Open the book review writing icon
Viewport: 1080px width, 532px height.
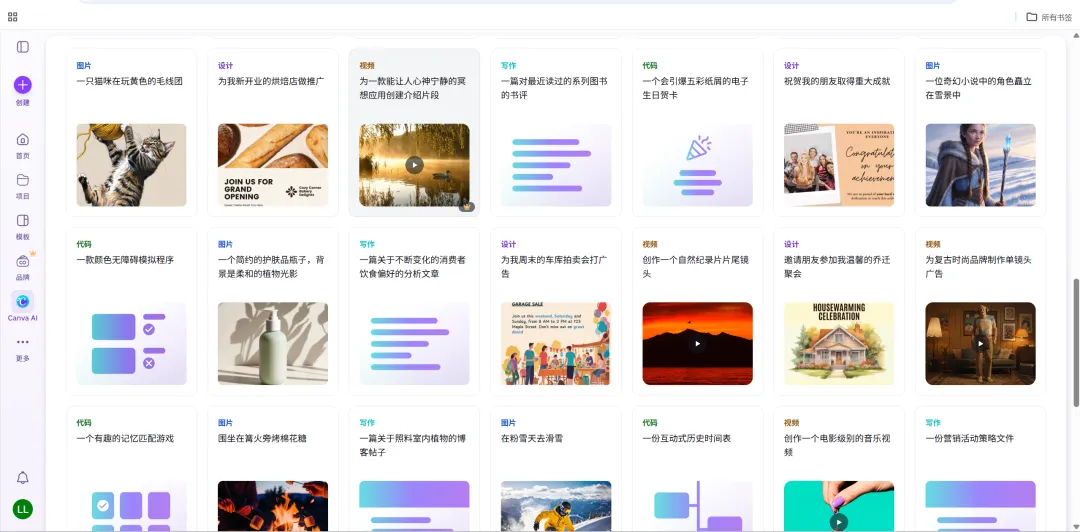(556, 165)
